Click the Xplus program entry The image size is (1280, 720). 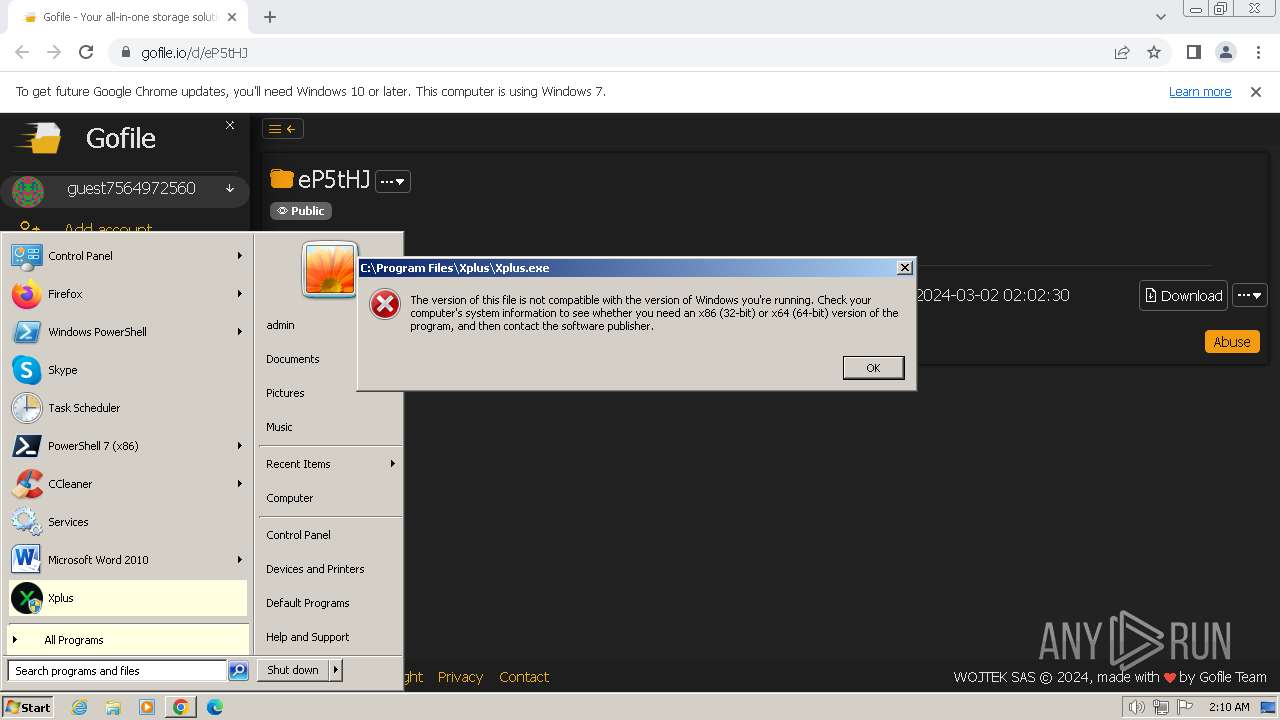pyautogui.click(x=128, y=598)
